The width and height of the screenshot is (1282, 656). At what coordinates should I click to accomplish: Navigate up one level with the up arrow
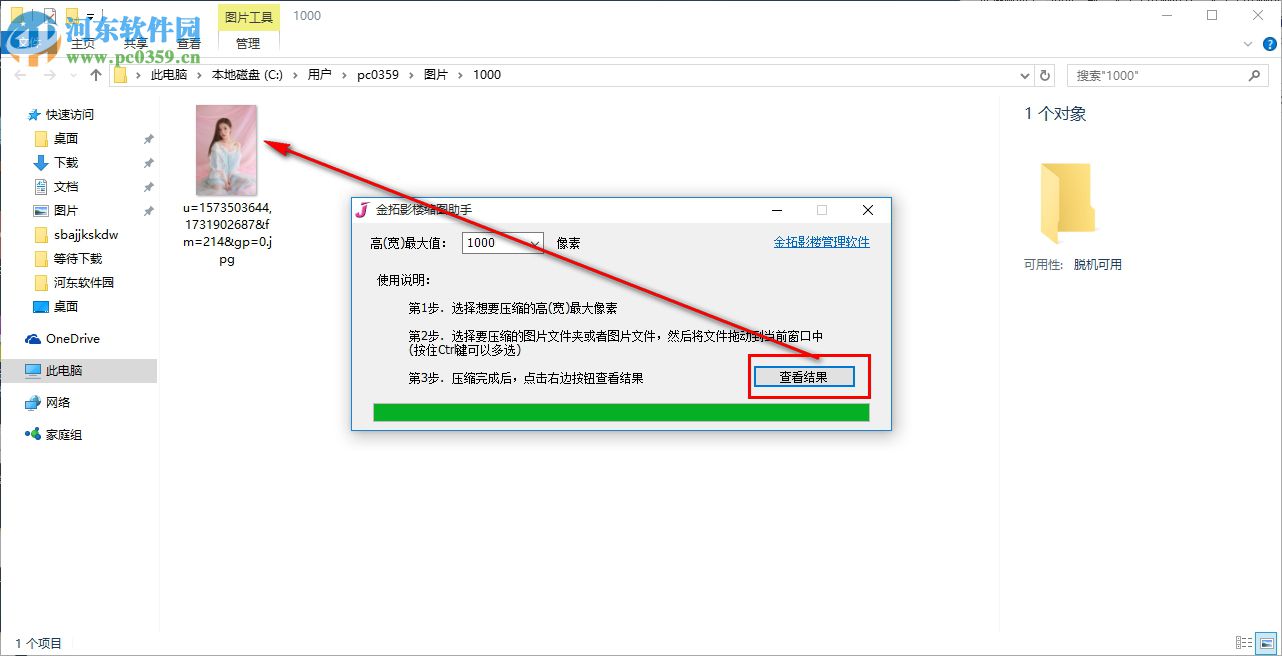(95, 74)
